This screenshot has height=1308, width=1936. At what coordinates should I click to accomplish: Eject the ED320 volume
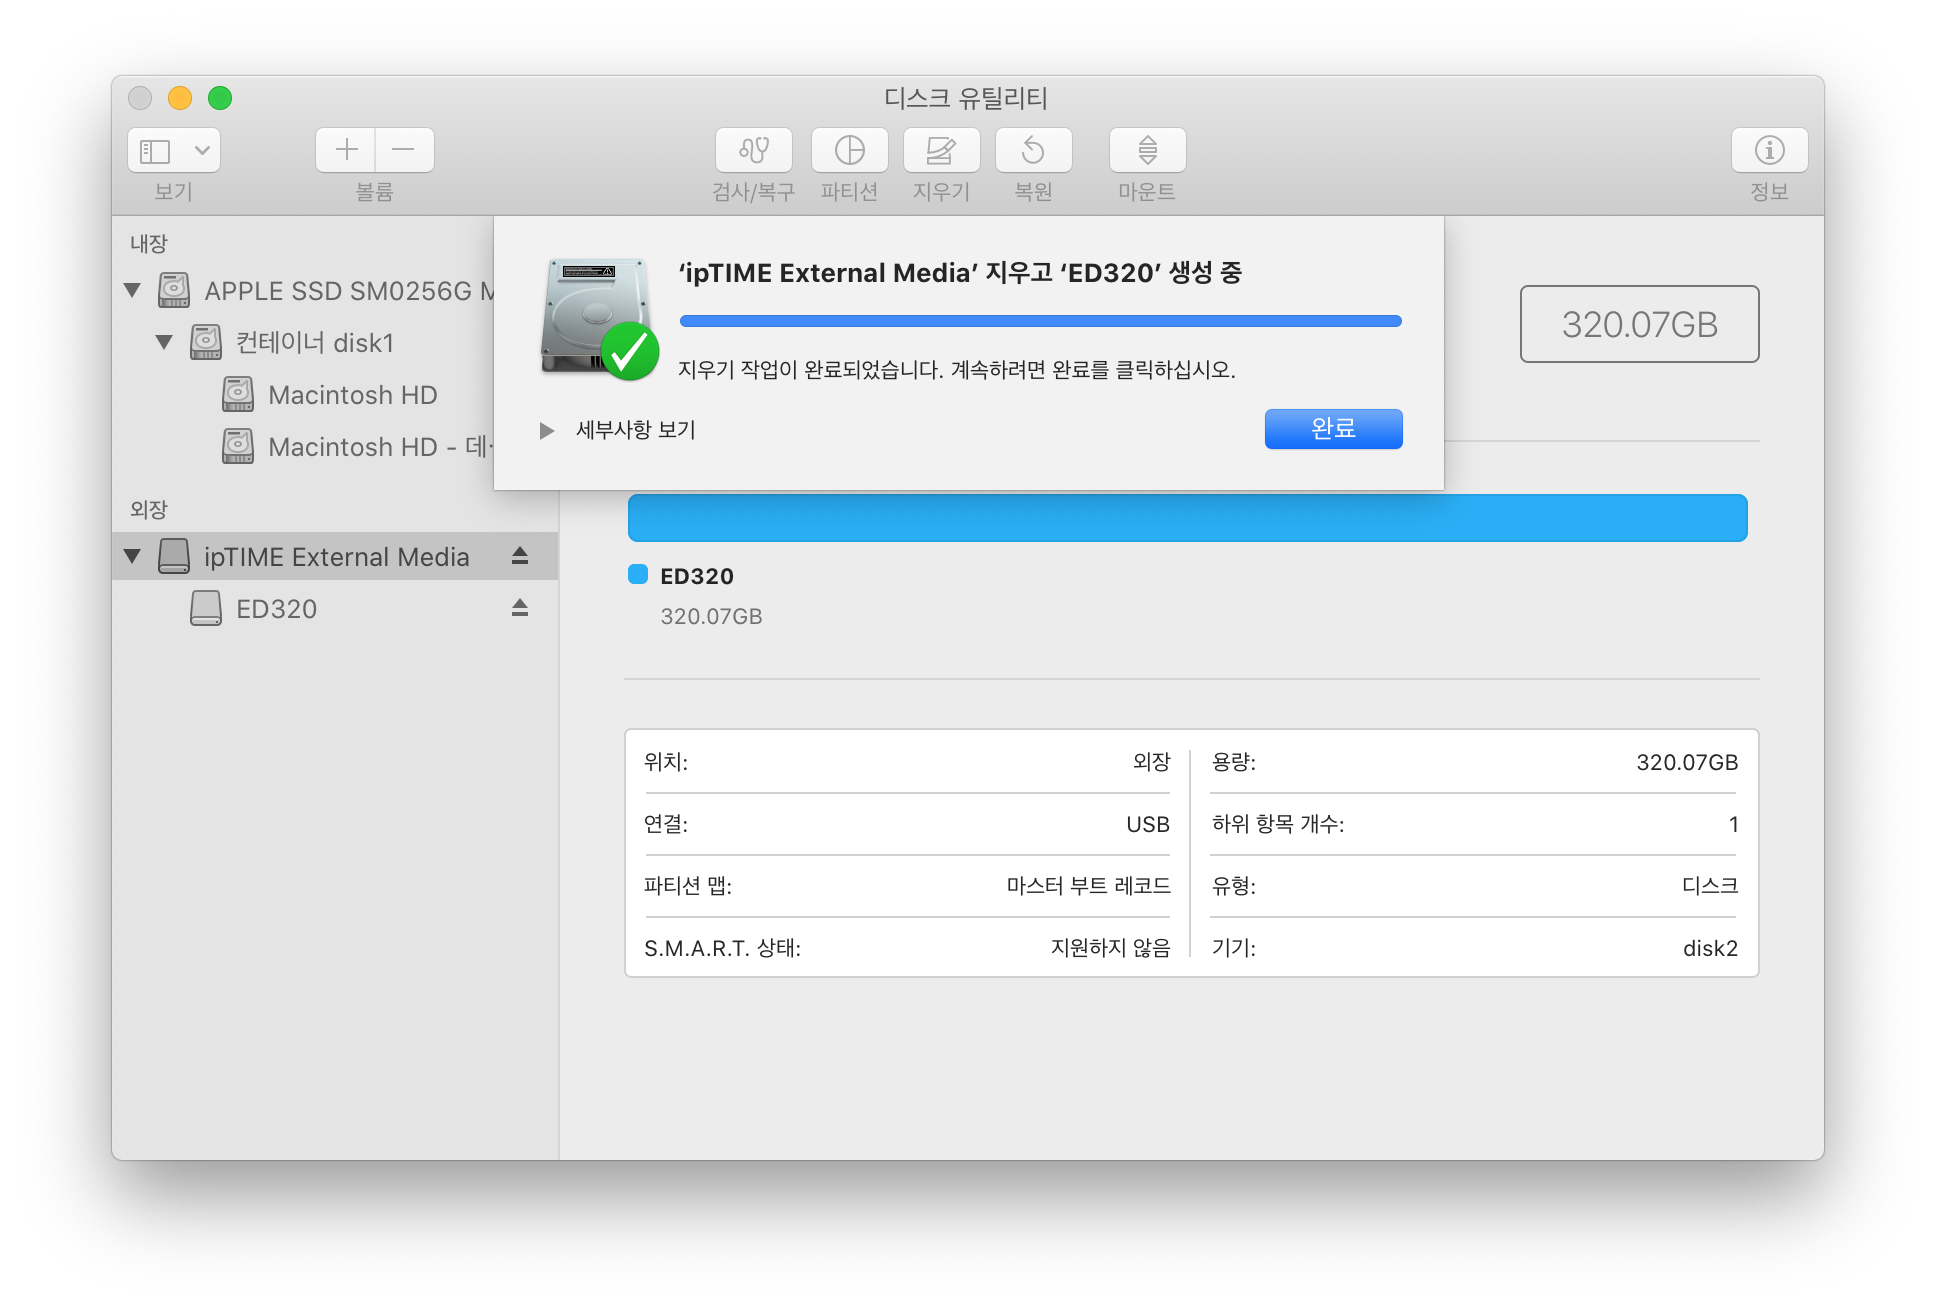pos(520,608)
